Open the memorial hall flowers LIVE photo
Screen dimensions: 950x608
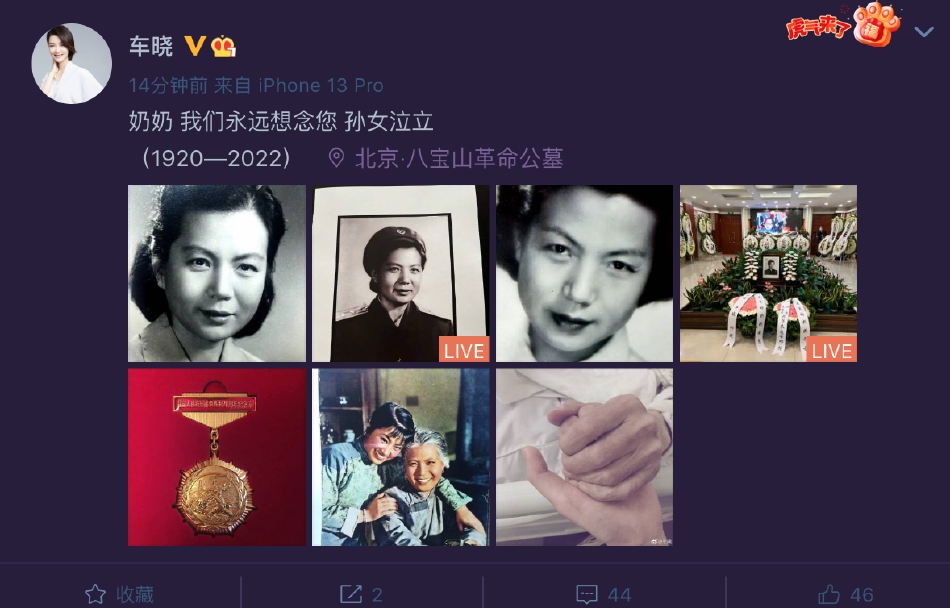[x=768, y=274]
